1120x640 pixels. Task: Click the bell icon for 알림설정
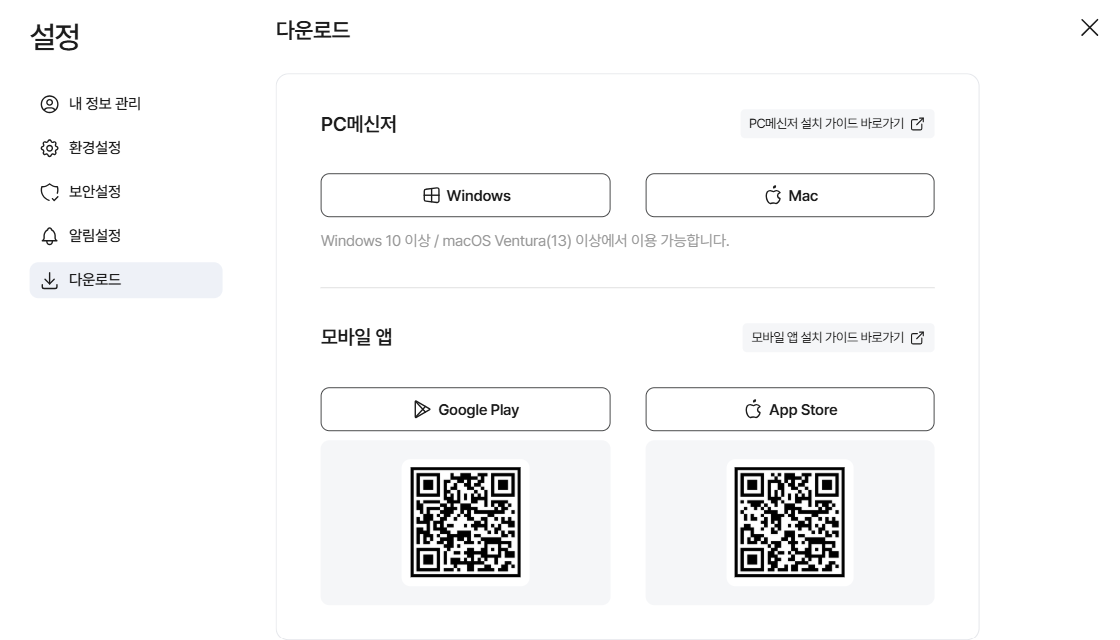[49, 236]
